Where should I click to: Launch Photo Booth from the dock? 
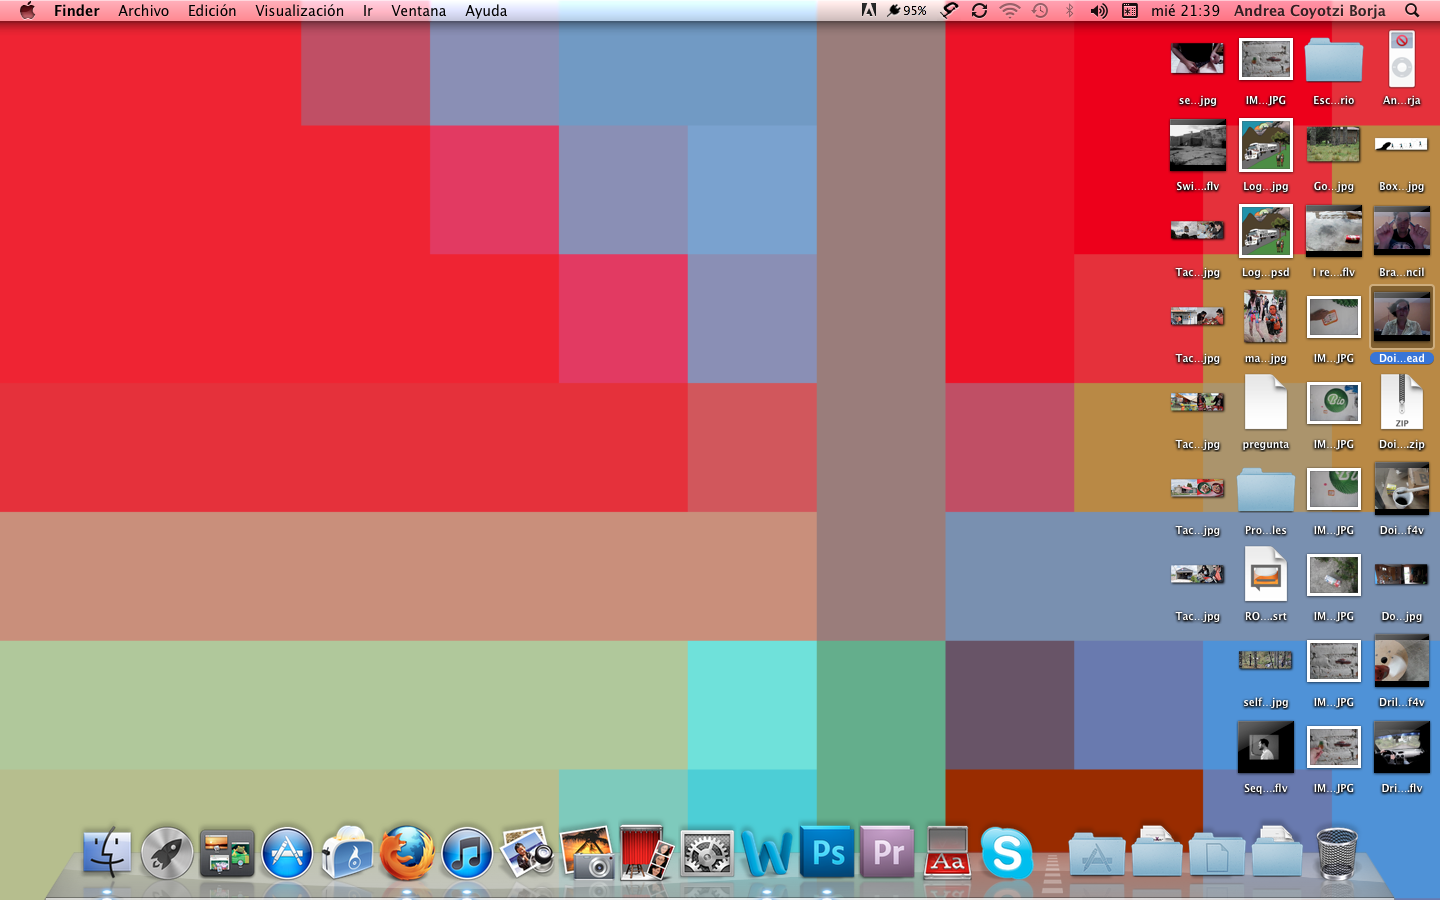646,853
